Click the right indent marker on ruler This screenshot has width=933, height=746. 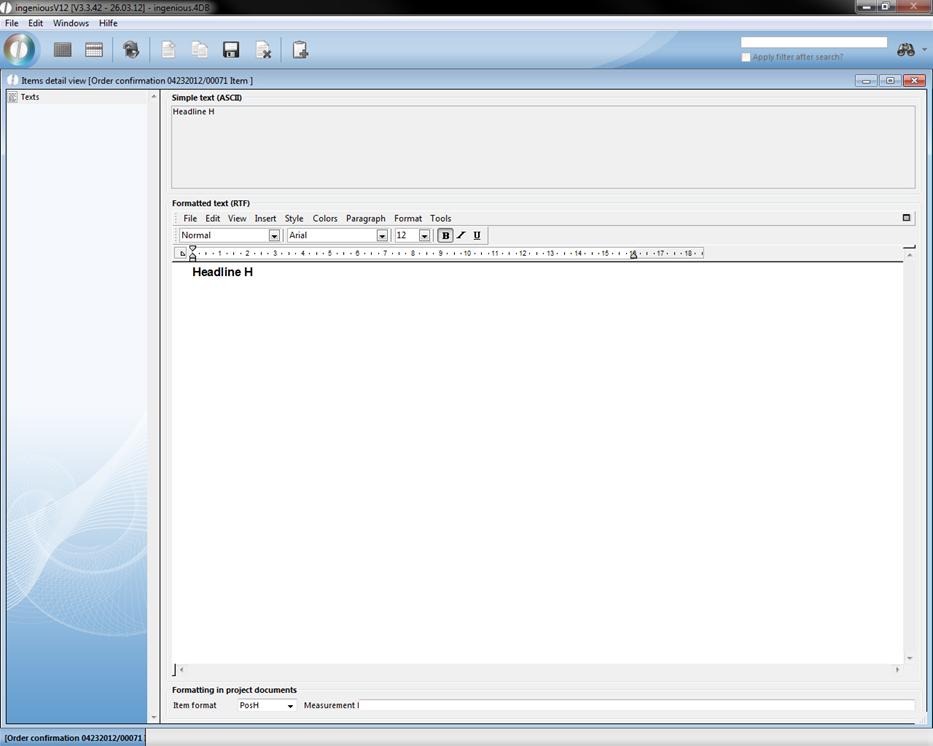[633, 256]
